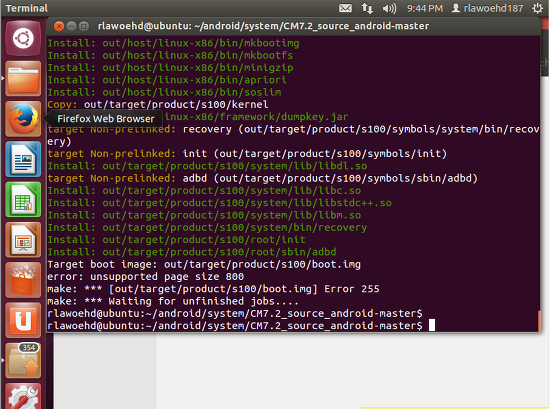
Task: Open the 9:44 PM clock menu
Action: 425,8
